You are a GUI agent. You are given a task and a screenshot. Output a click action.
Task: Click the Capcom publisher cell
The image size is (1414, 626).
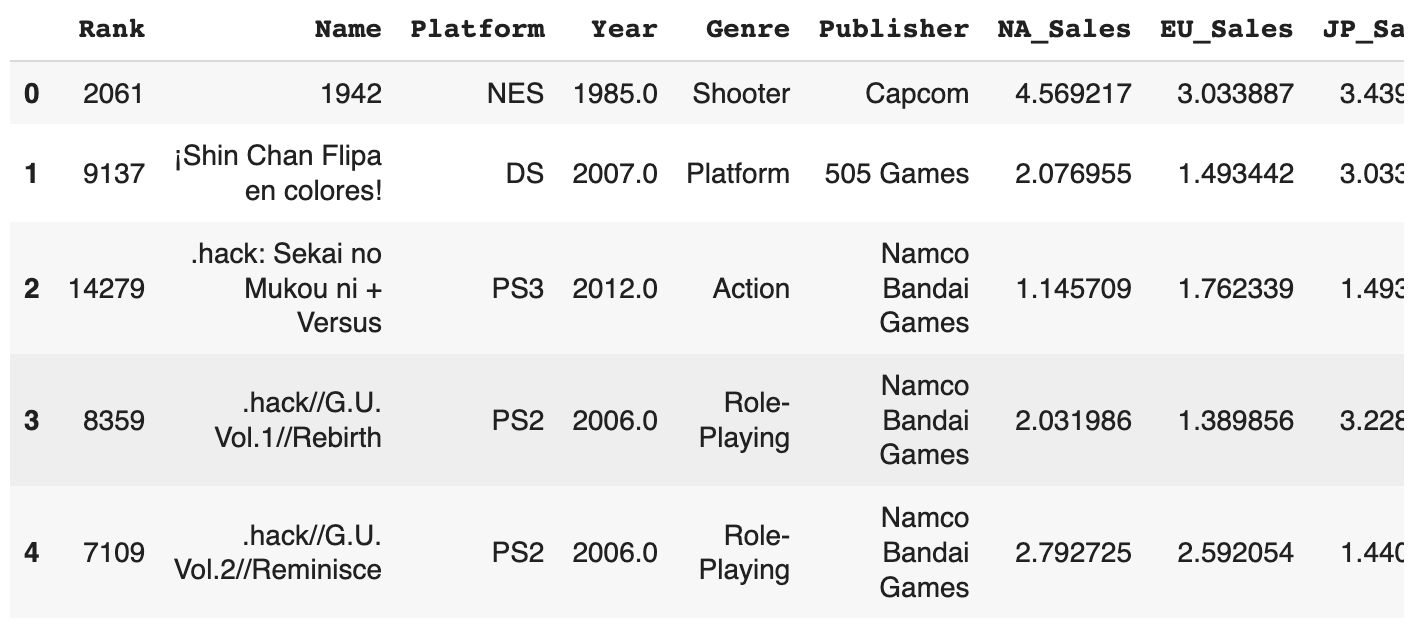point(917,94)
